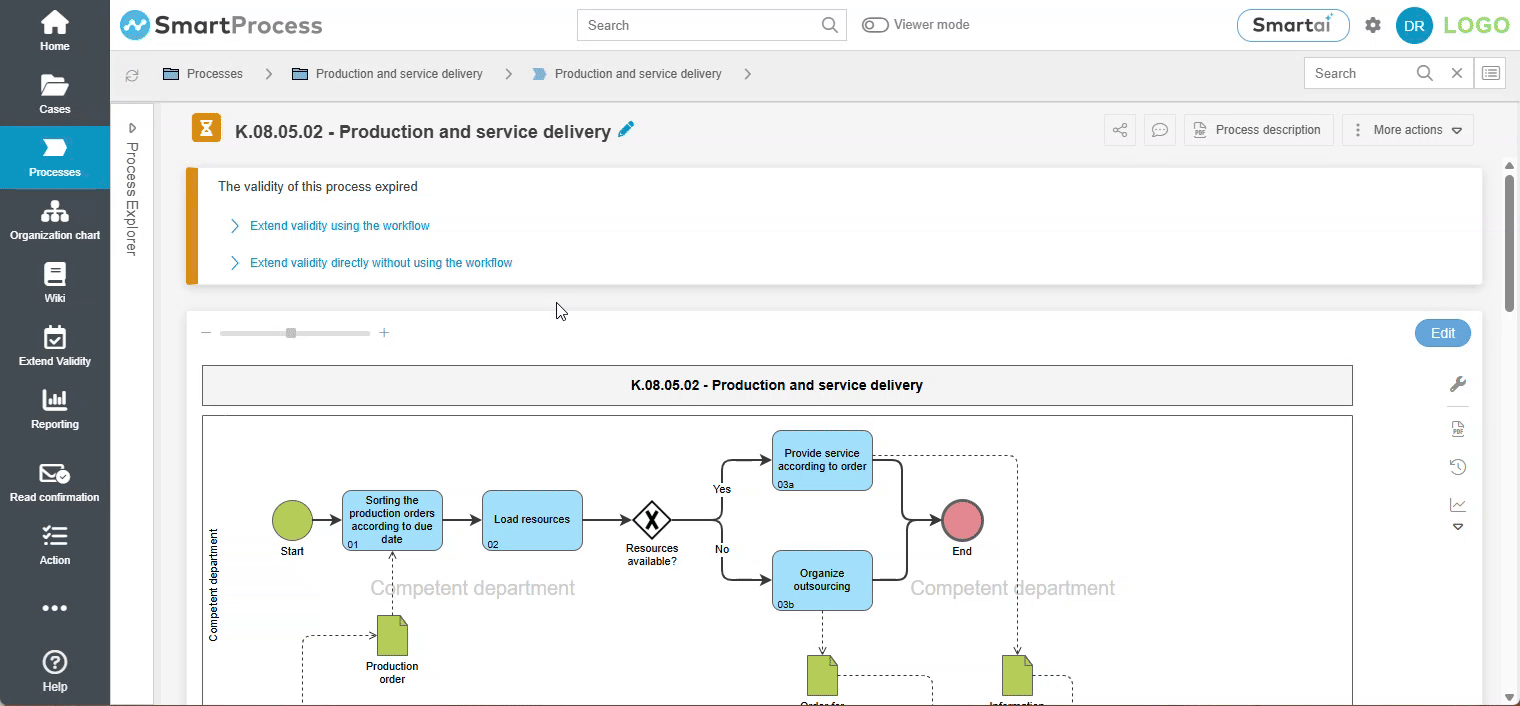This screenshot has height=706, width=1520.
Task: Click the scrollbar up arrow
Action: click(1509, 166)
